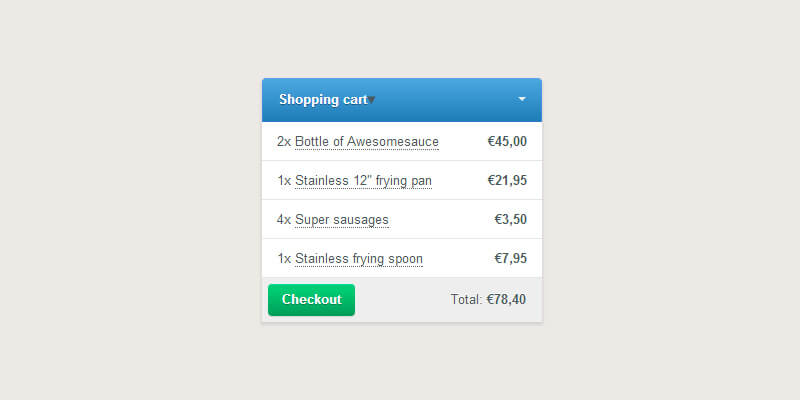Click the Total label in the footer
Screen dimensions: 800x400
coord(466,299)
